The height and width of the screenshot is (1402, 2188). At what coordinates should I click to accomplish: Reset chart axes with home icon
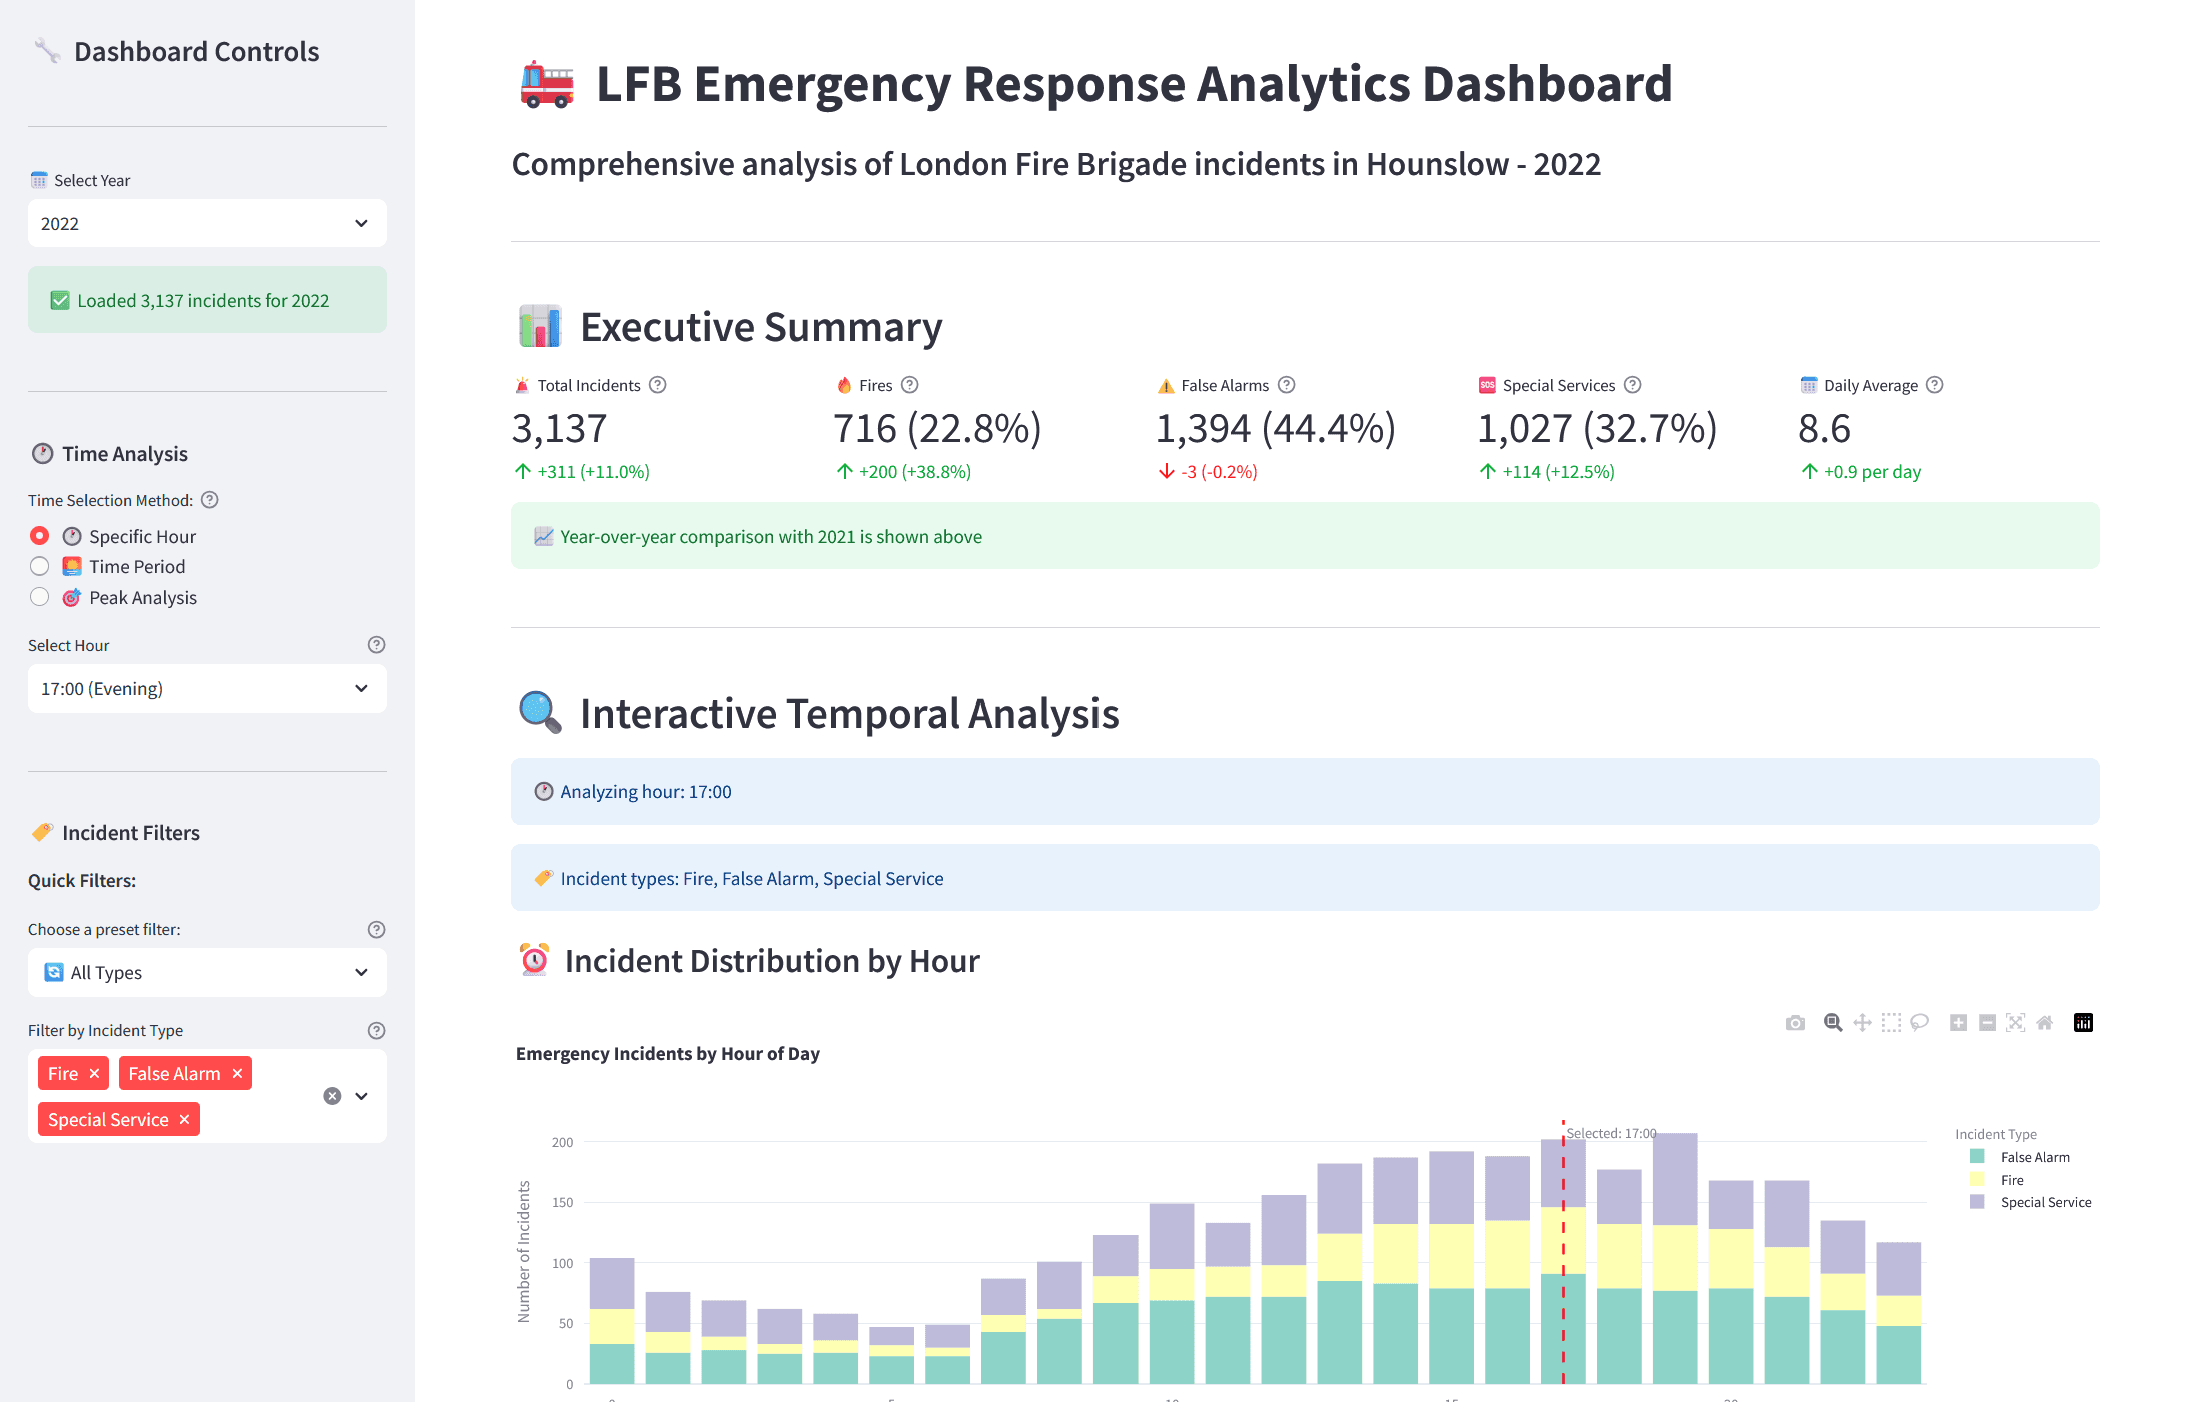[2045, 1023]
